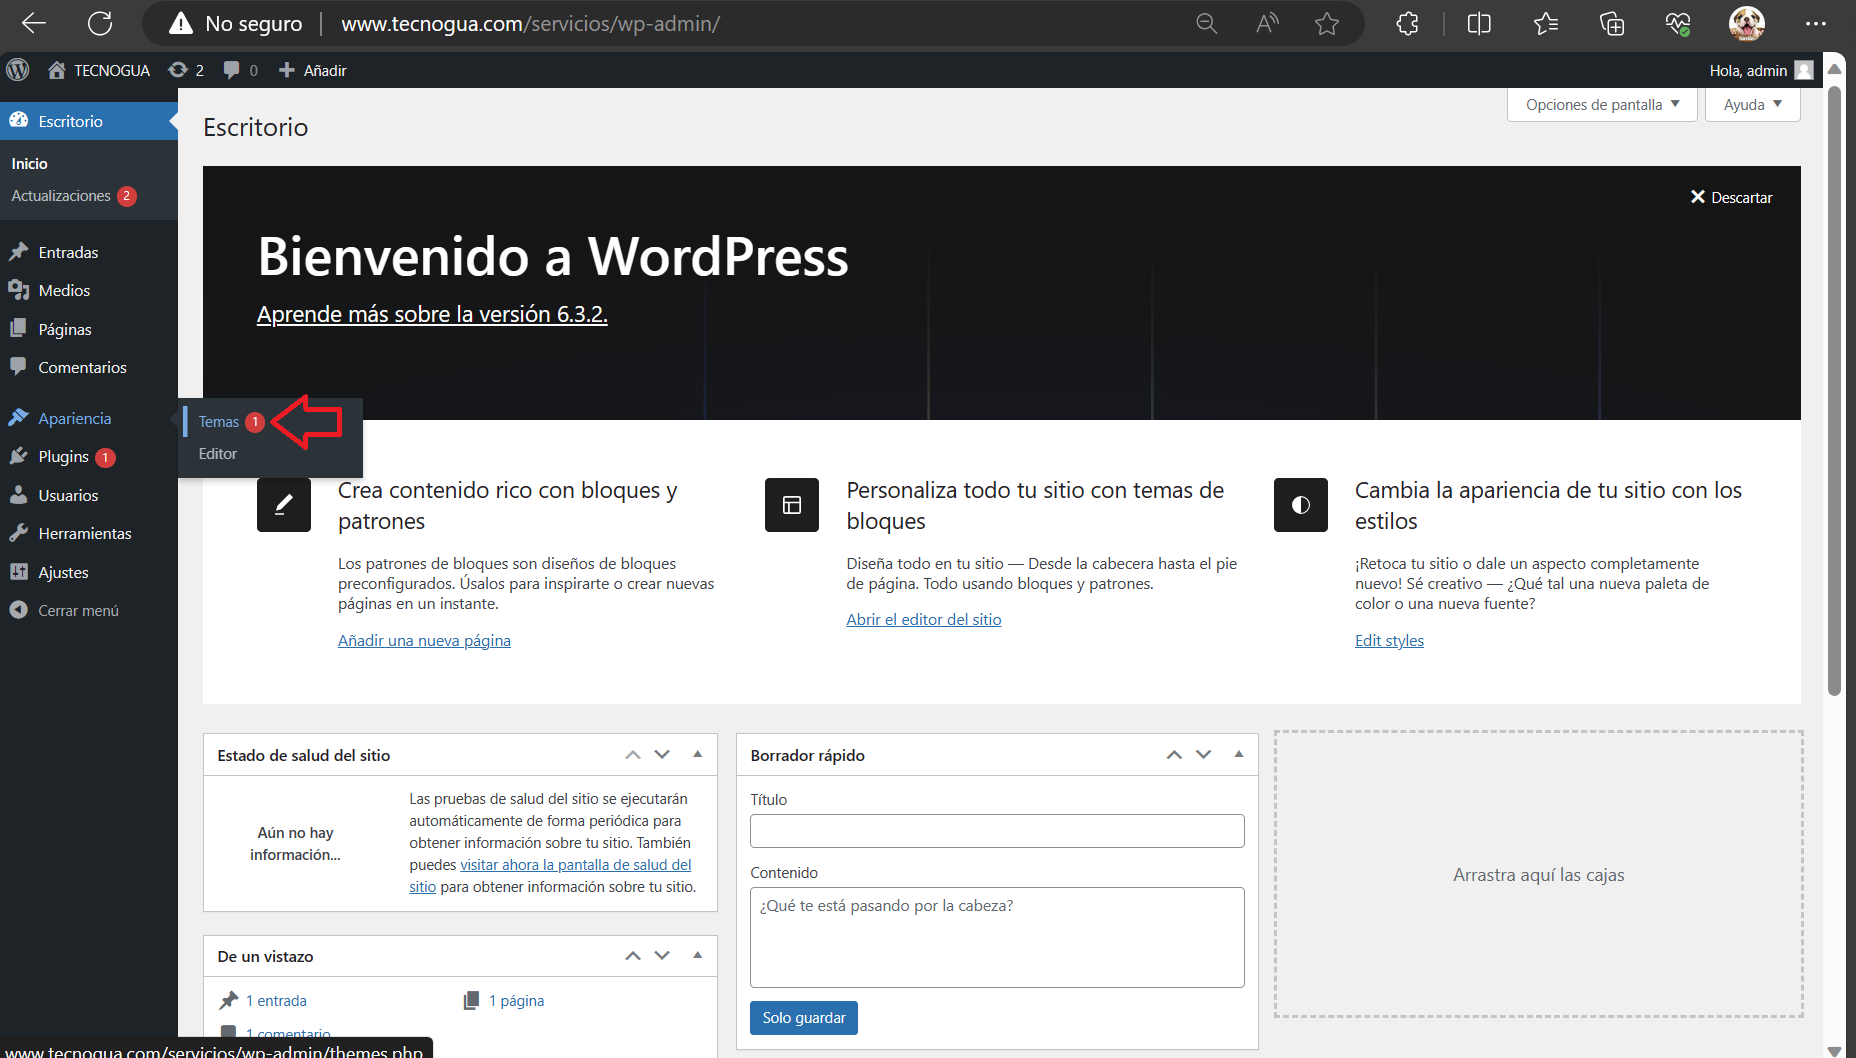Move Estado de salud del sitio box up
The width and height of the screenshot is (1856, 1058).
click(x=633, y=755)
